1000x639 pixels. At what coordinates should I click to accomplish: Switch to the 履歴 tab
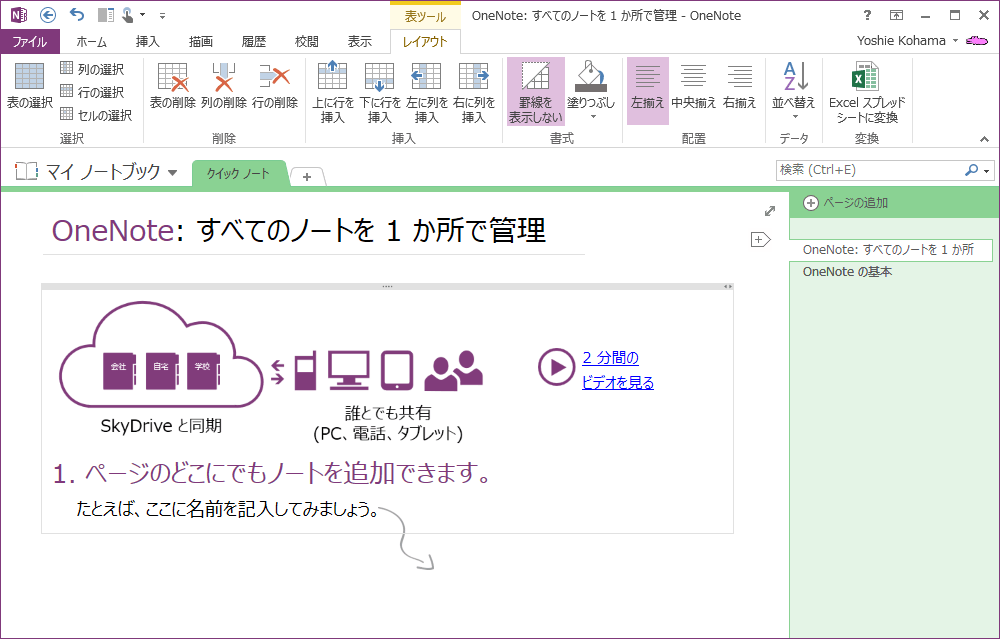coord(253,41)
